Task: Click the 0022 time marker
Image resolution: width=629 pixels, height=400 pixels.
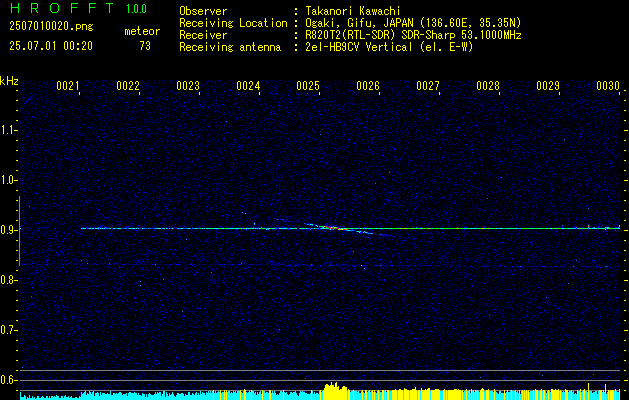Action: coord(128,86)
